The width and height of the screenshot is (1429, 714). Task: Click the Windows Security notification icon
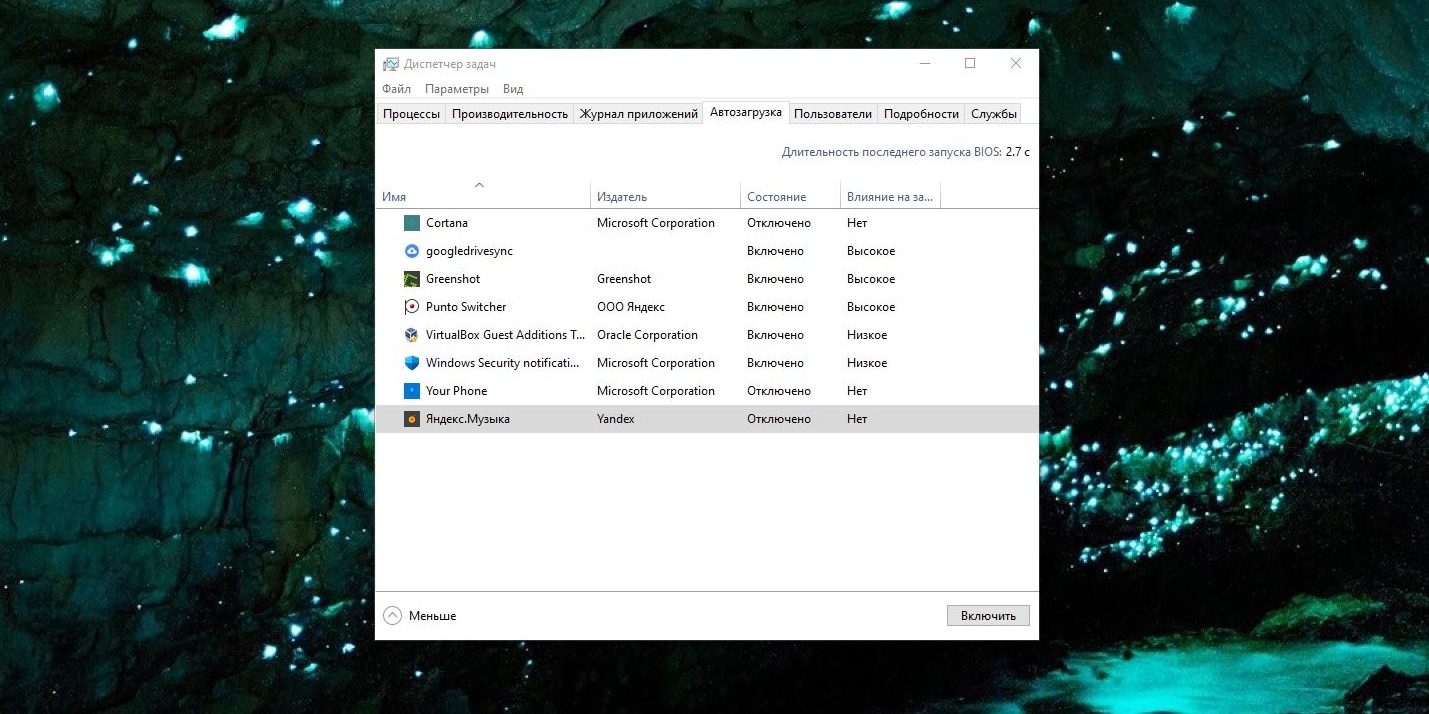(x=413, y=363)
